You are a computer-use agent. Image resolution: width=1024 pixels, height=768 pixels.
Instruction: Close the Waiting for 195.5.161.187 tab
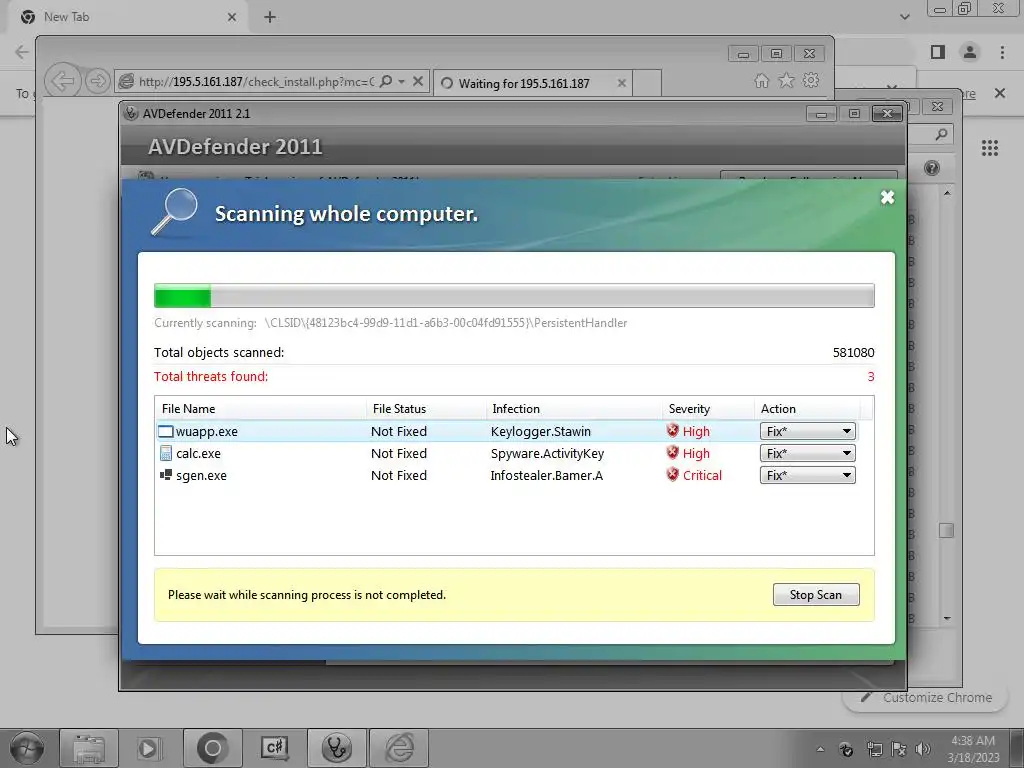tap(622, 83)
